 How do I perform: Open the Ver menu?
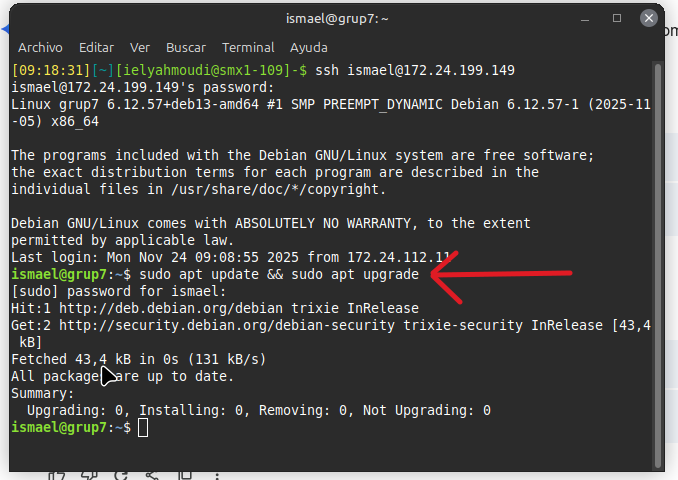click(x=140, y=47)
